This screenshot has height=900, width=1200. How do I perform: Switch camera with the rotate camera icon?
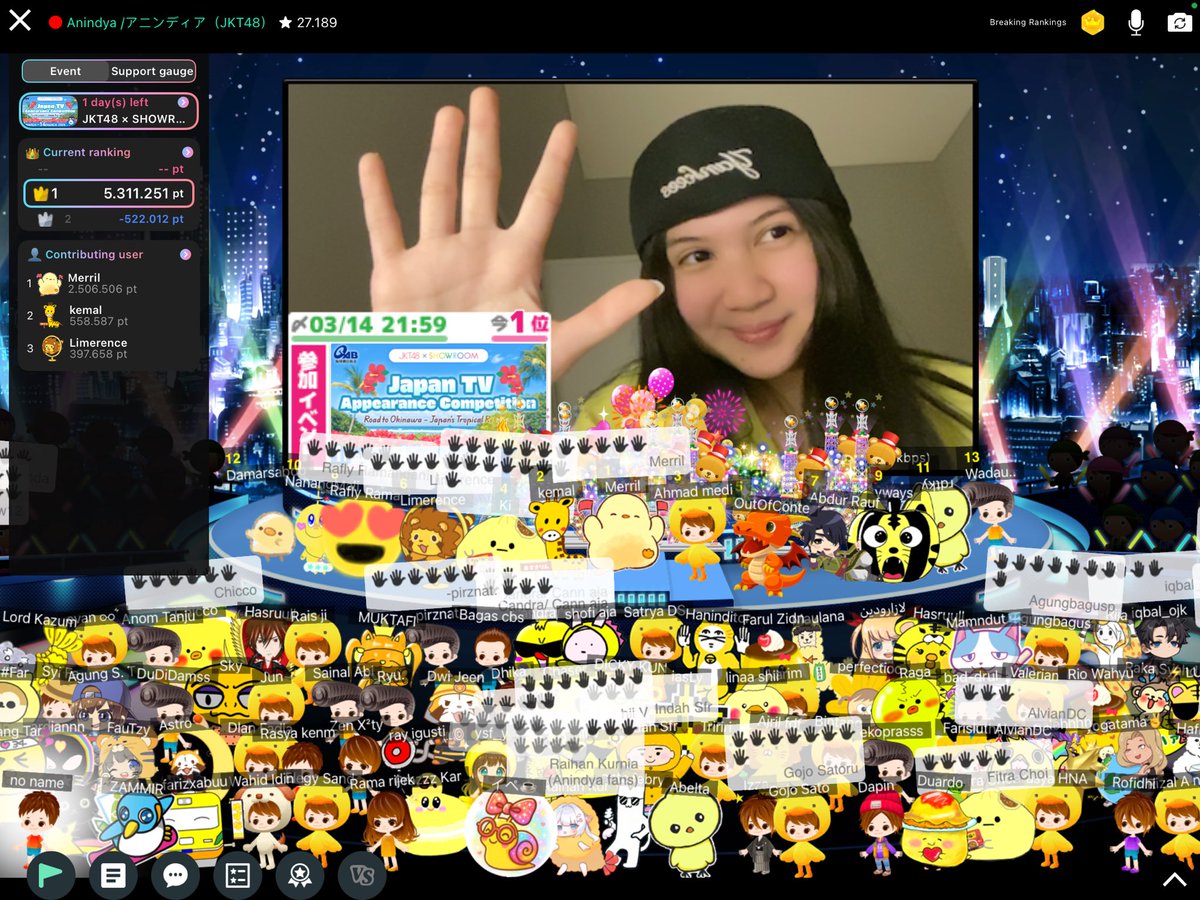[1178, 22]
